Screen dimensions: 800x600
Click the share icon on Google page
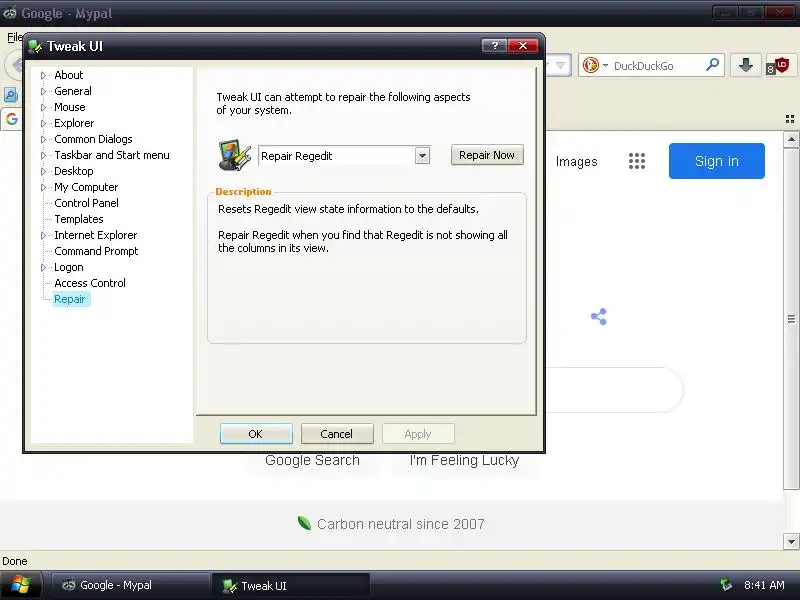tap(598, 316)
